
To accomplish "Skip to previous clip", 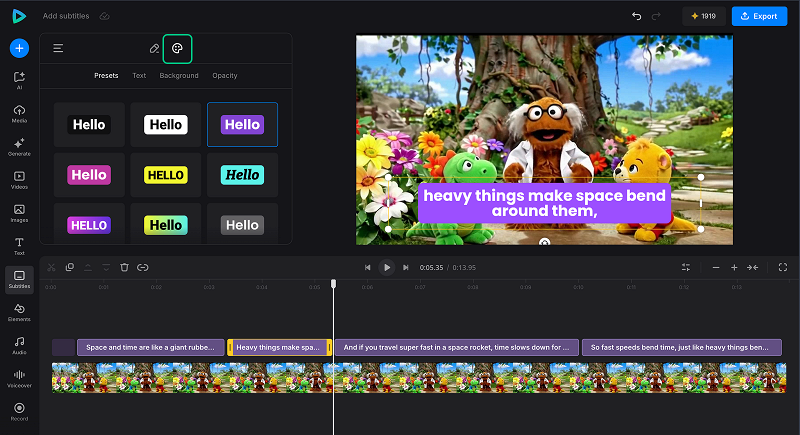I will tap(367, 267).
